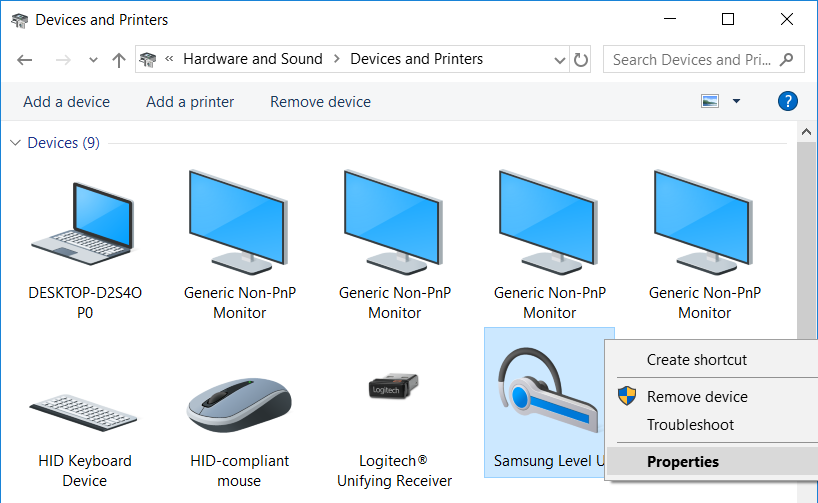This screenshot has height=503, width=818.
Task: Click the scrollbar up arrow
Action: click(807, 132)
